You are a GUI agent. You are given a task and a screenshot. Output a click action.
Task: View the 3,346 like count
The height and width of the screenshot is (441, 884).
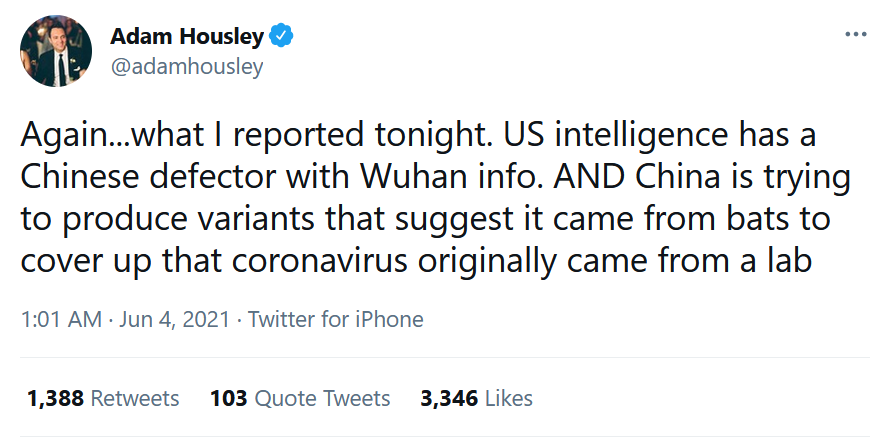click(x=449, y=398)
